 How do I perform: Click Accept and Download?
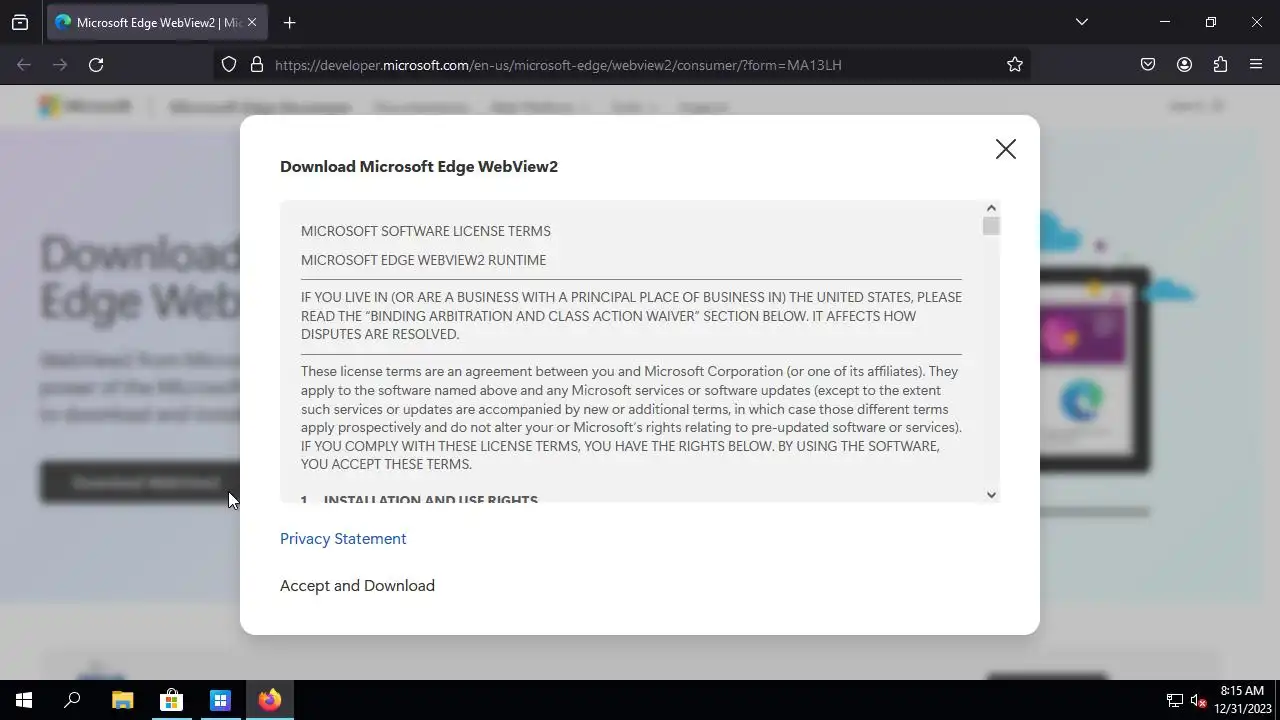[357, 586]
